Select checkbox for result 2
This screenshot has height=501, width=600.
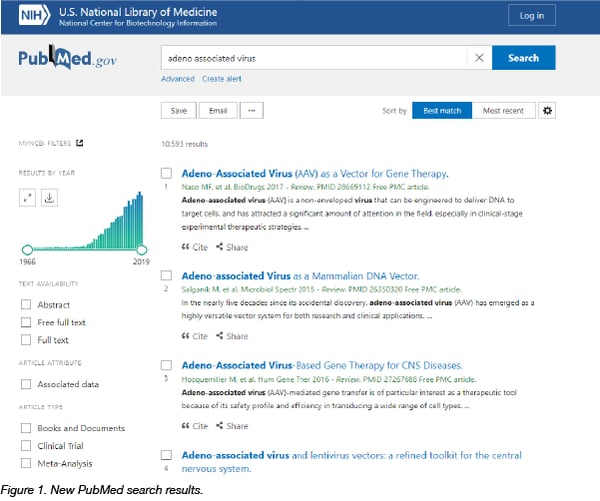[166, 275]
